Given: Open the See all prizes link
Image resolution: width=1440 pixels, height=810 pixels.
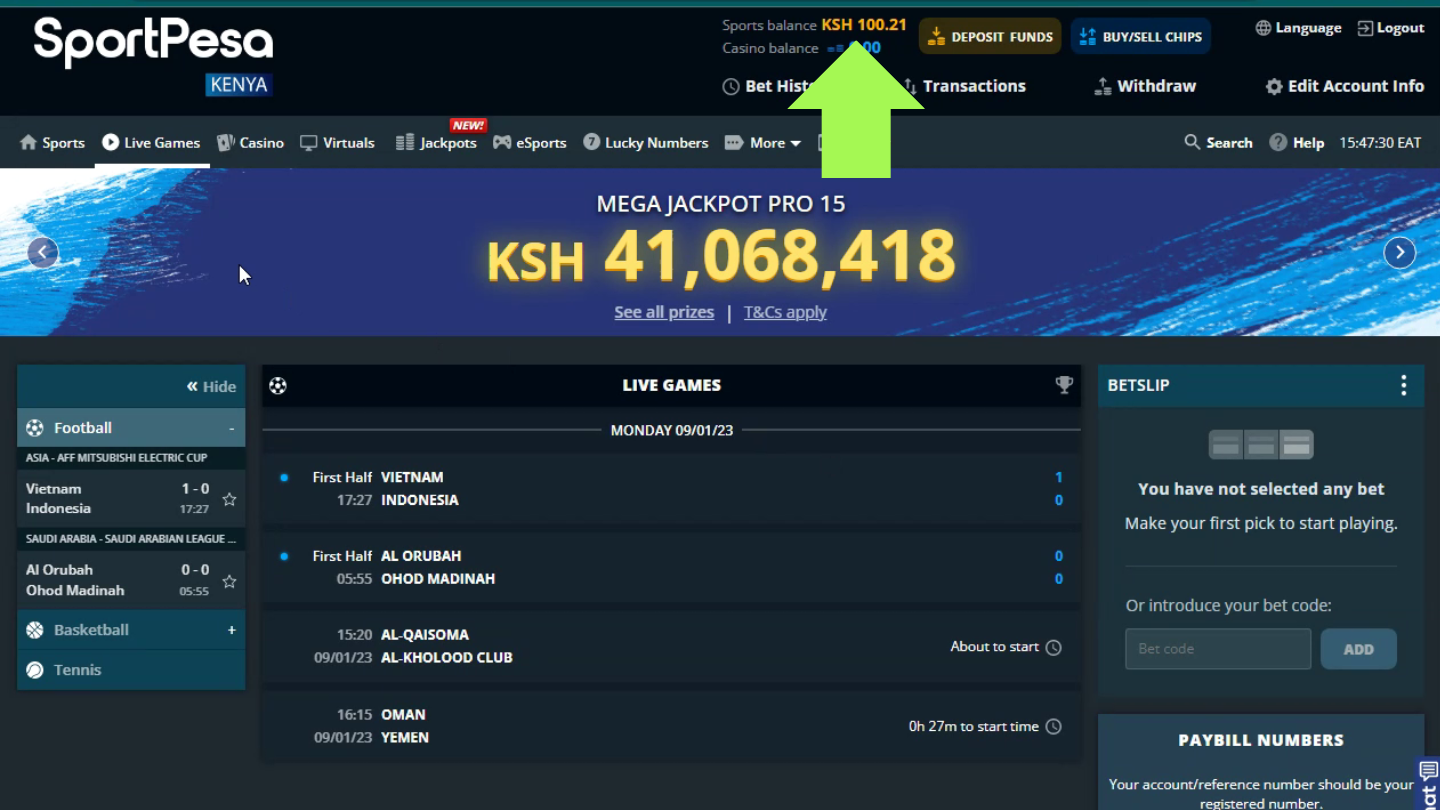Looking at the screenshot, I should coord(664,312).
